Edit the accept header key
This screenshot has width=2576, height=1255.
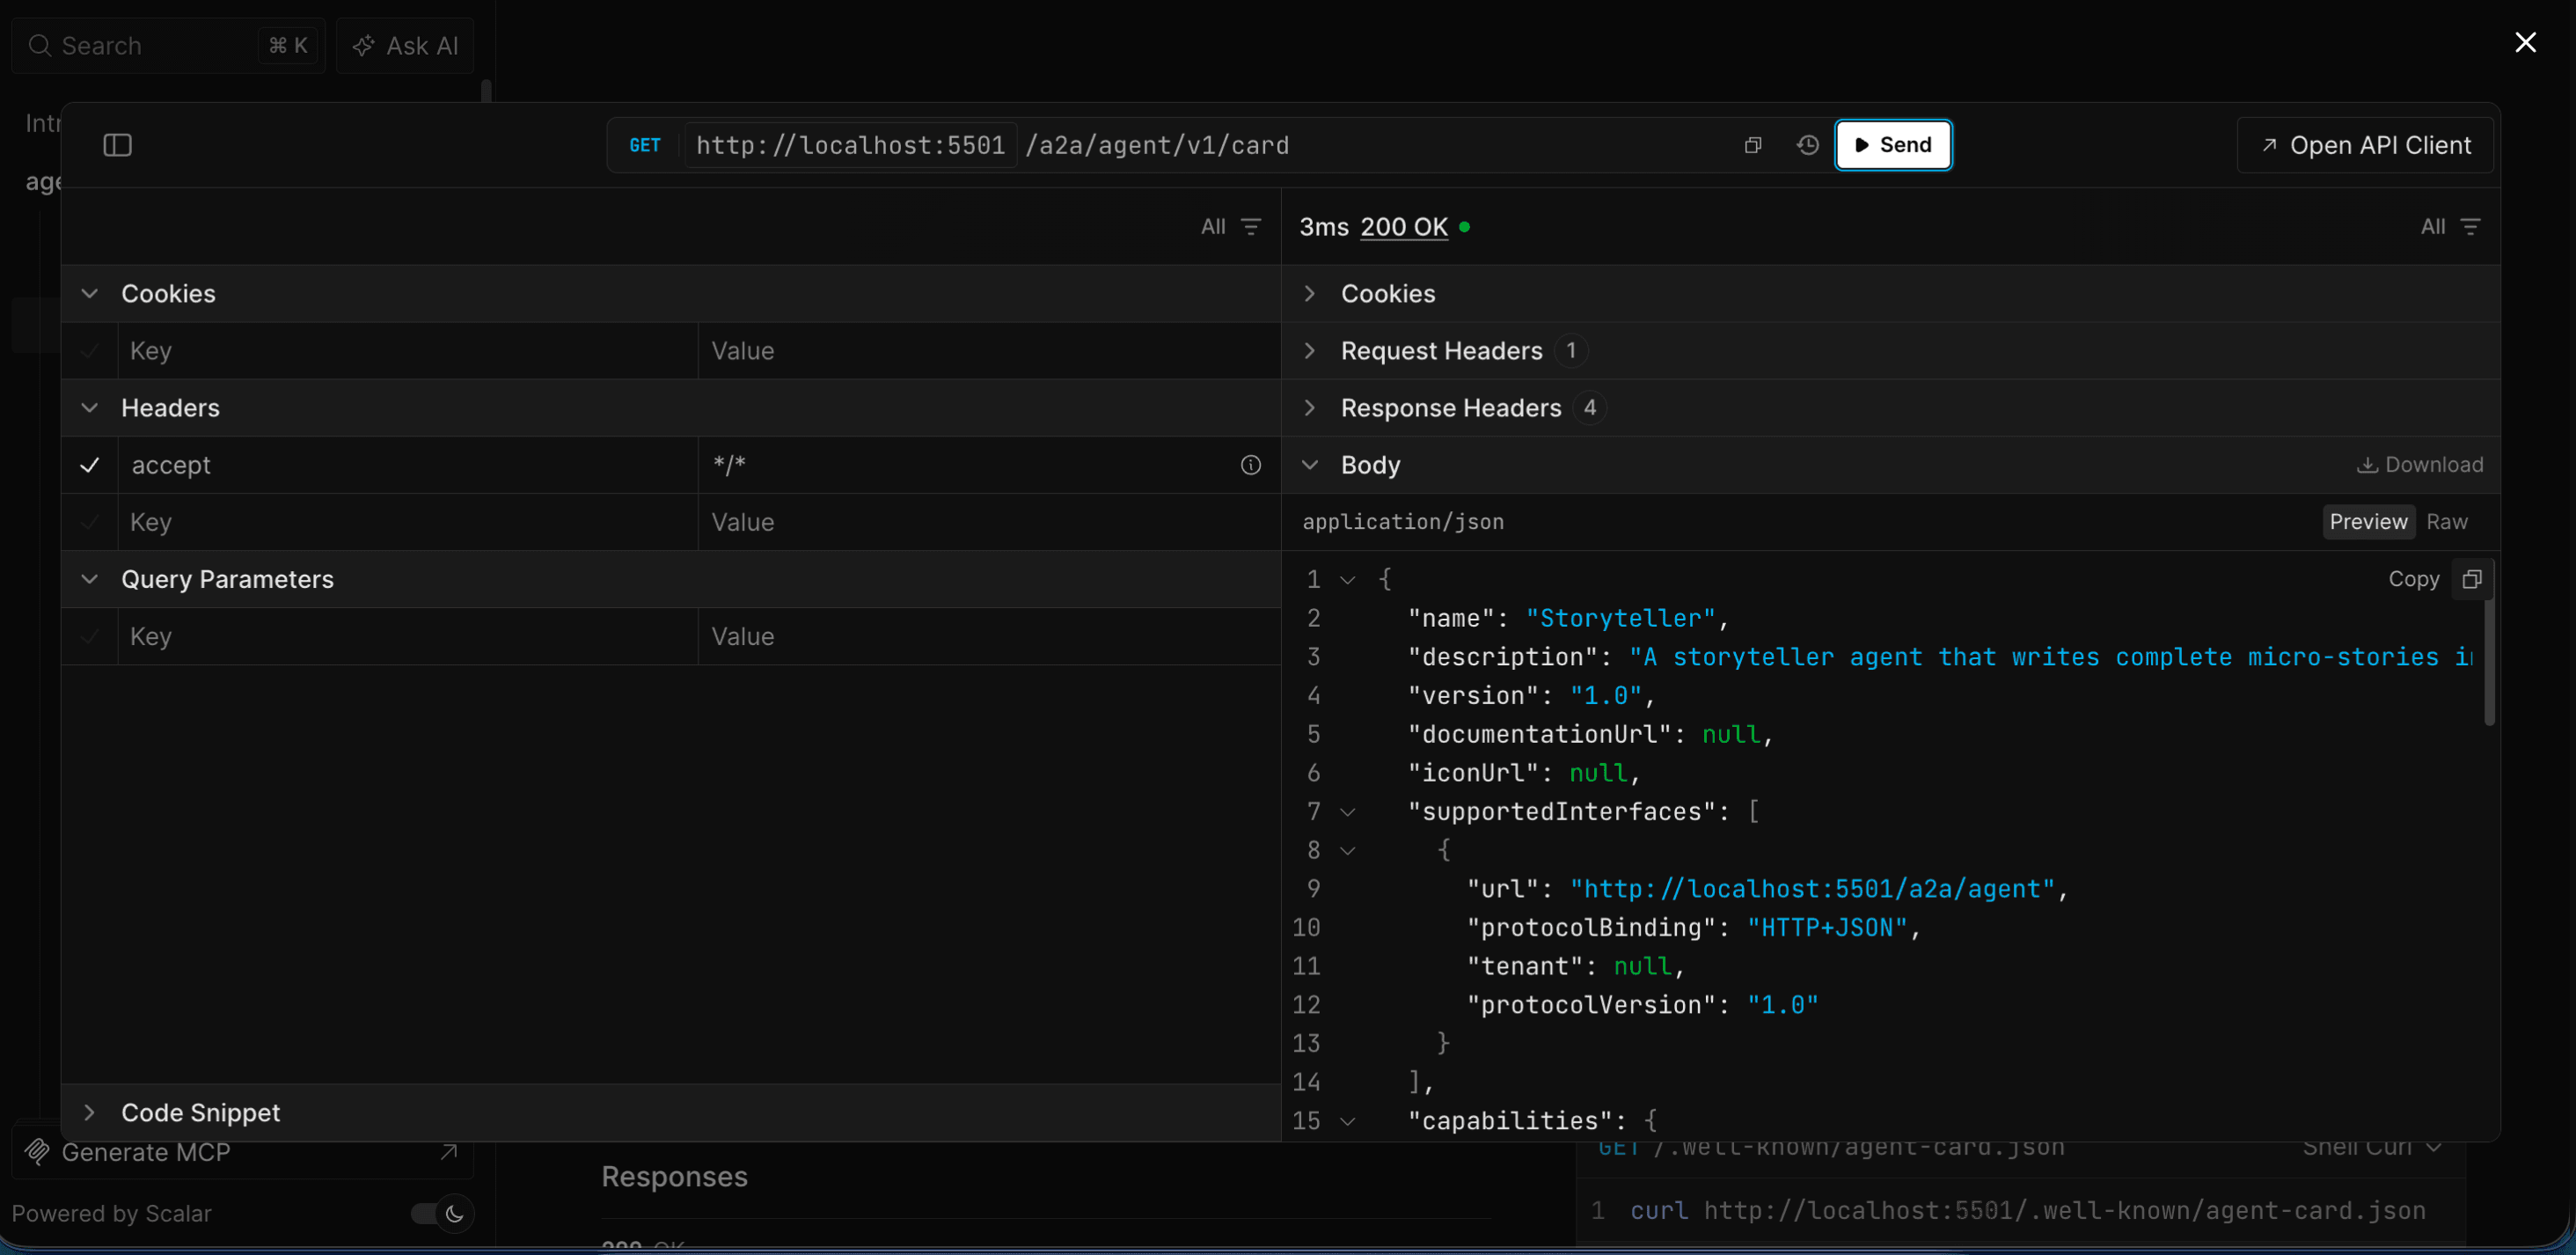[x=408, y=465]
